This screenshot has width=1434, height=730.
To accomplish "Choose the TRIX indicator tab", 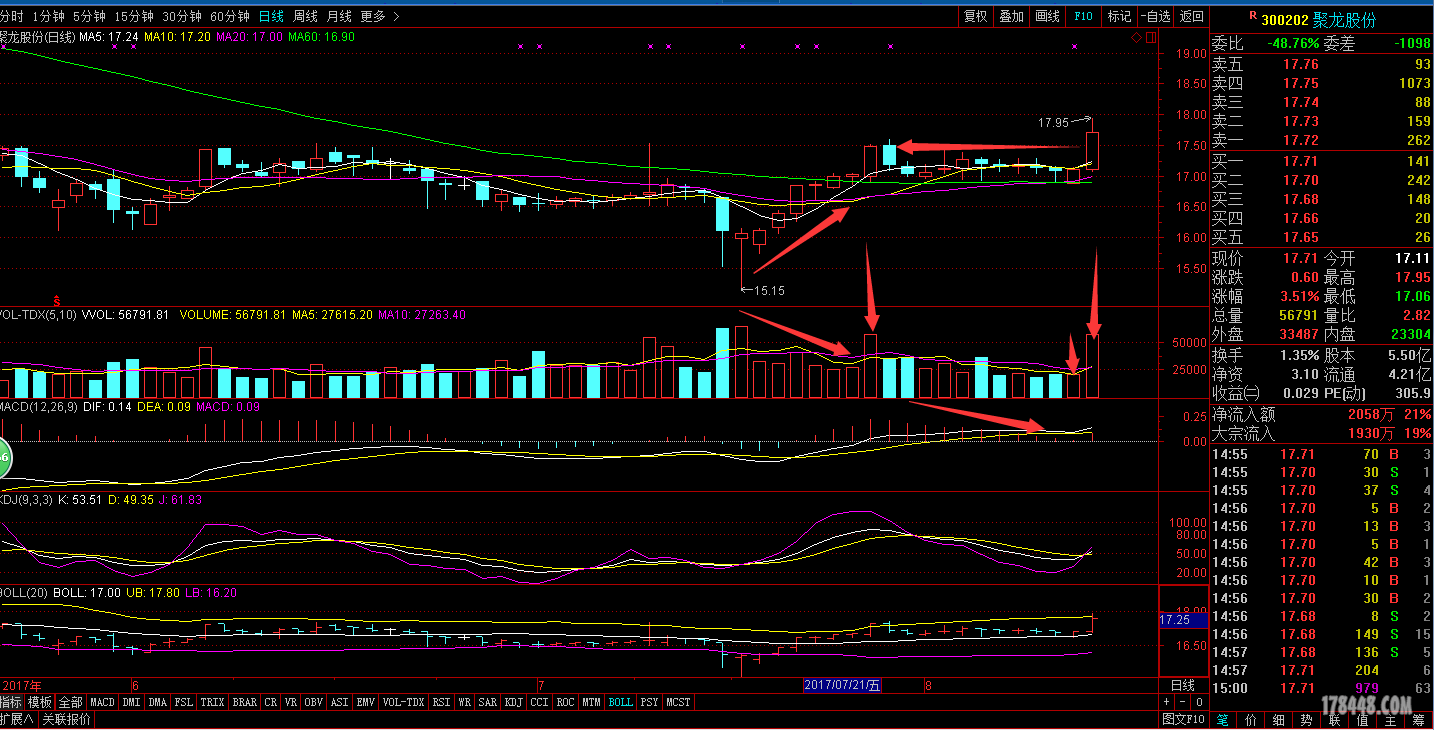I will click(212, 702).
